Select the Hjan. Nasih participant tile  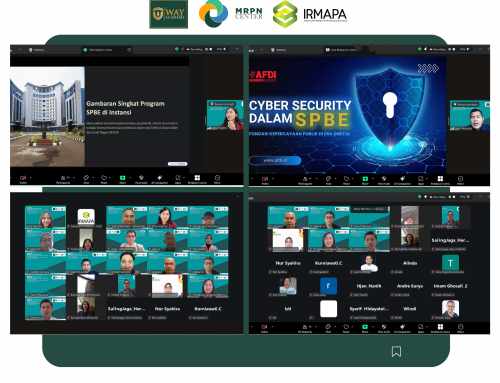pos(369,286)
